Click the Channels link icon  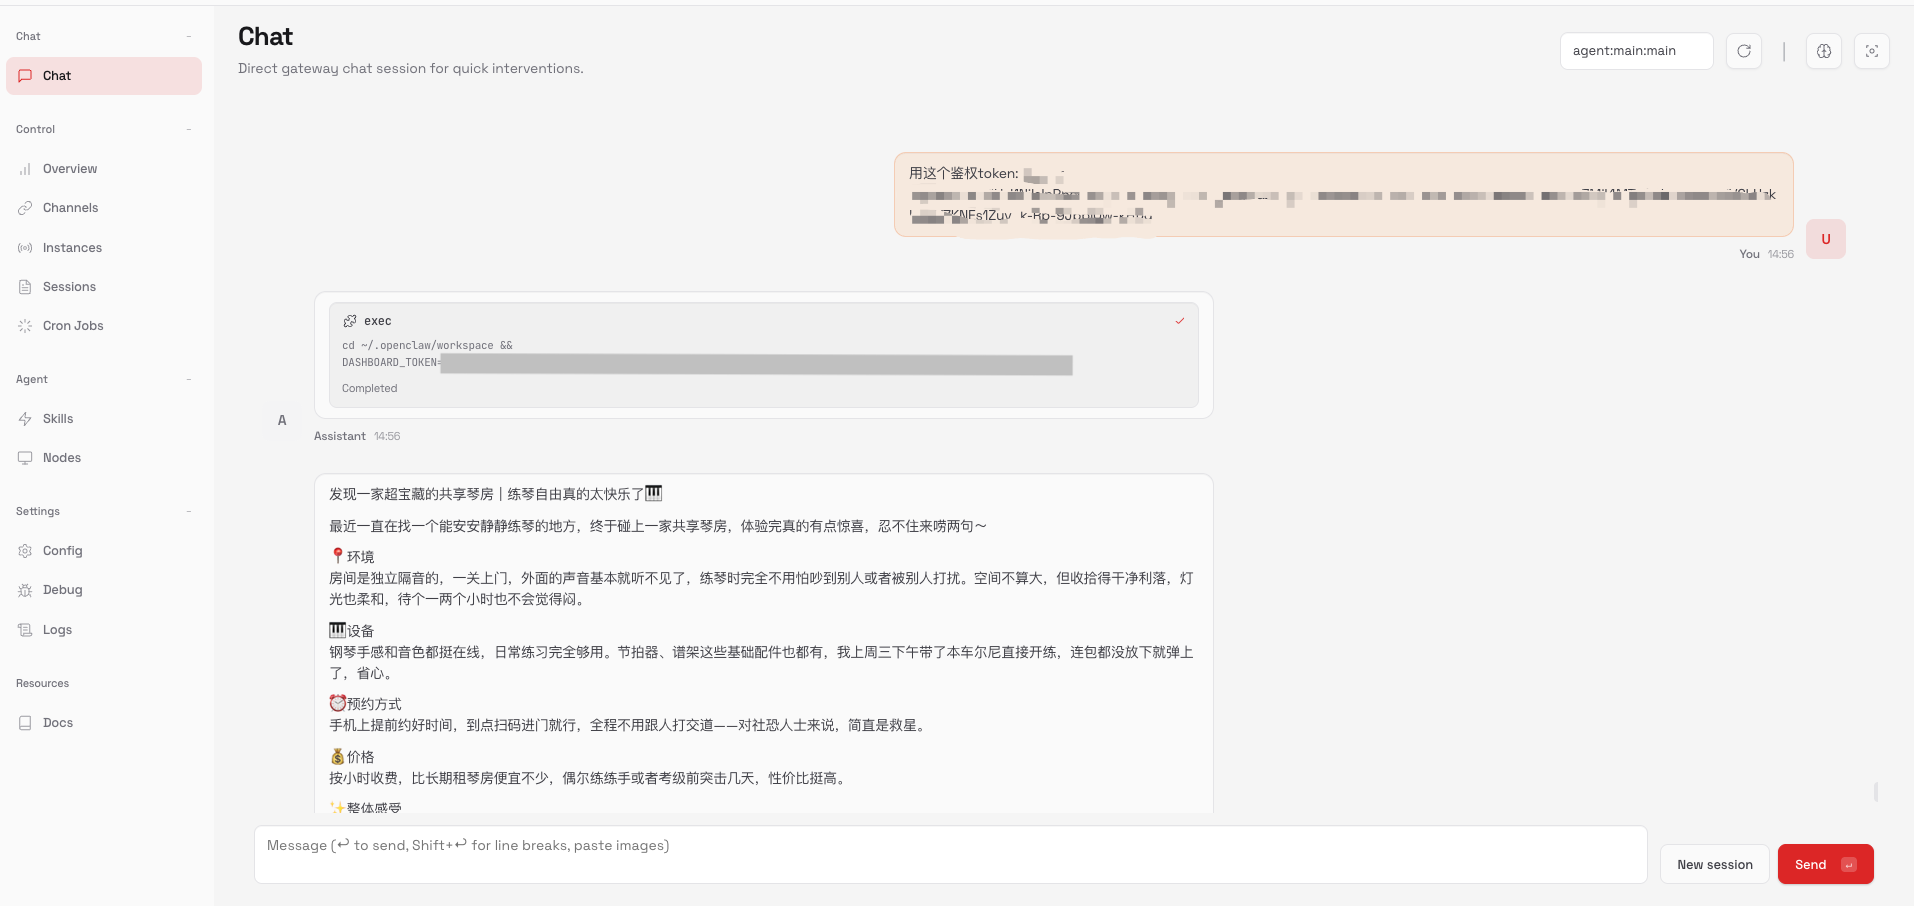(25, 208)
